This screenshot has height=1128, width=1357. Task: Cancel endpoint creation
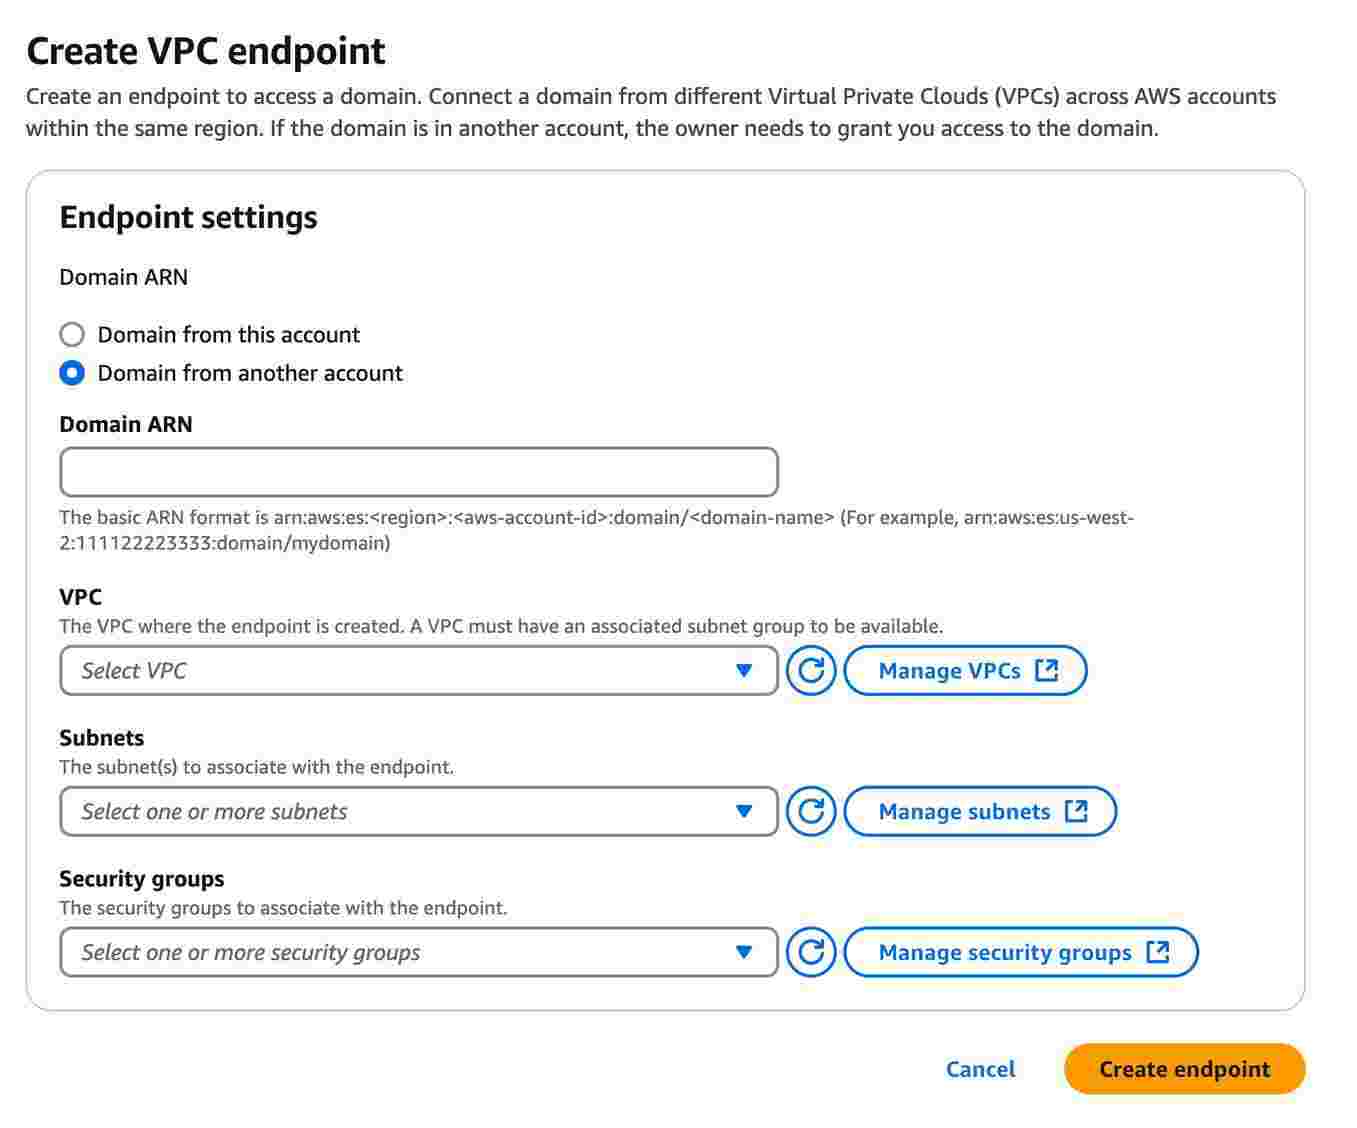[x=980, y=1069]
